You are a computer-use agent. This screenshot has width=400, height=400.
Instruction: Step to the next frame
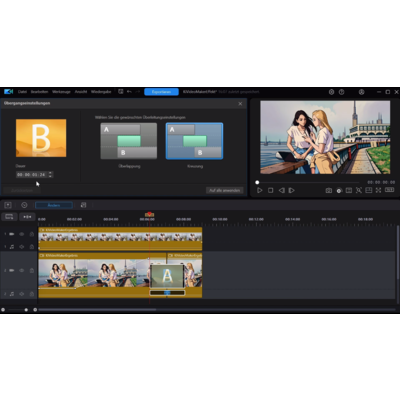pyautogui.click(x=292, y=190)
